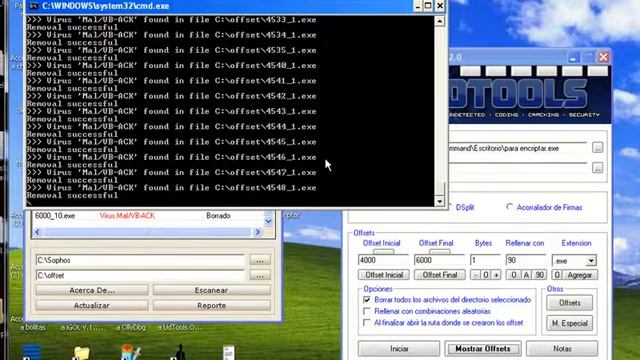
Task: Click the 0 button between minus and plus
Action: pyautogui.click(x=486, y=275)
